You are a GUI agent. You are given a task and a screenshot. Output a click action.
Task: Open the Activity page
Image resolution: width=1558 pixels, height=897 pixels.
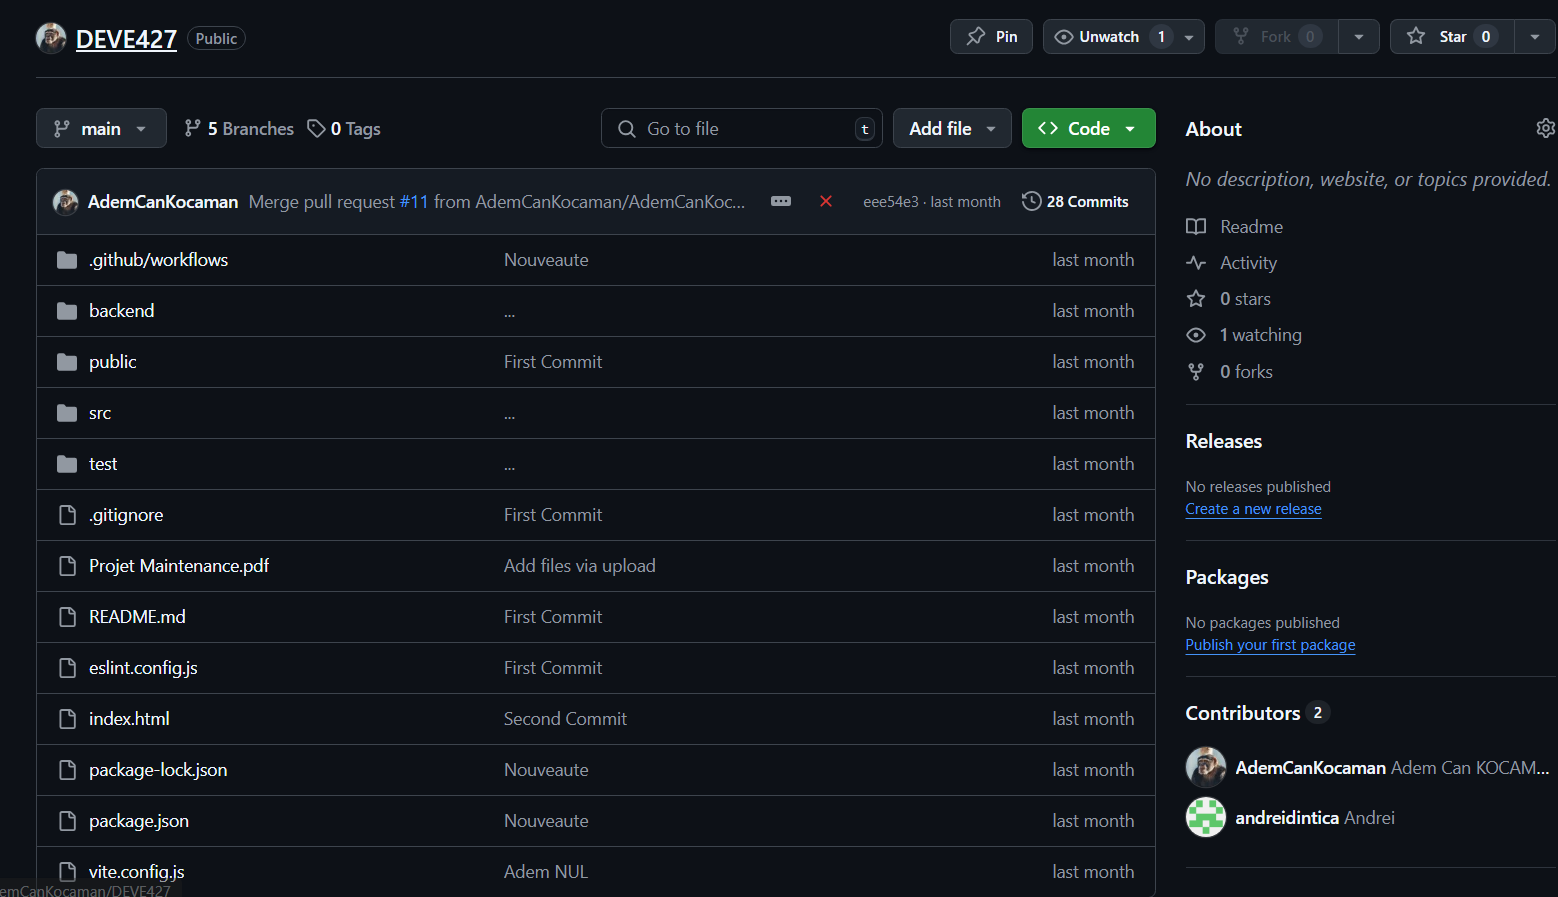pos(1248,263)
